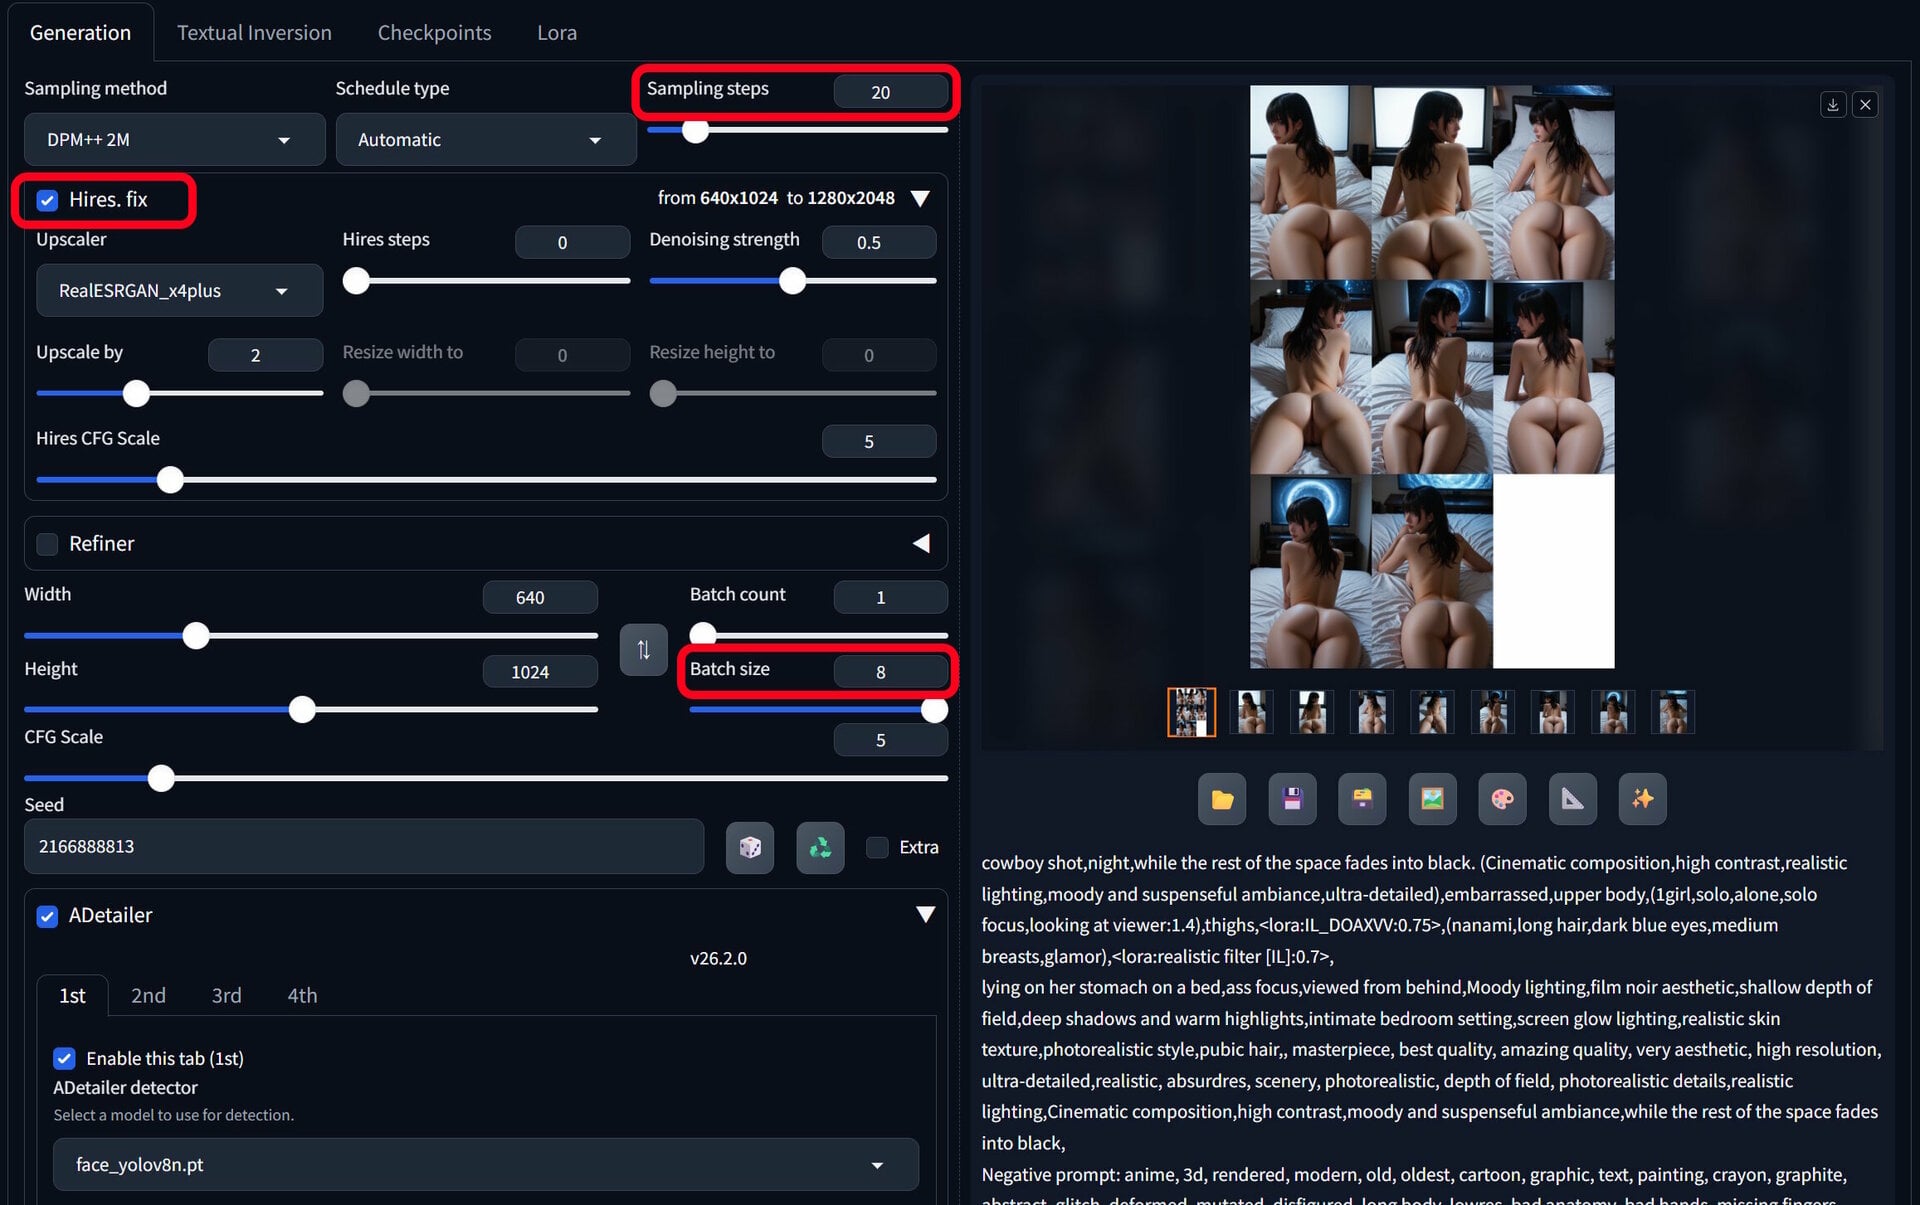Viewport: 1920px width, 1205px height.
Task: Uncheck the Hires. fix checkbox
Action: pyautogui.click(x=47, y=200)
